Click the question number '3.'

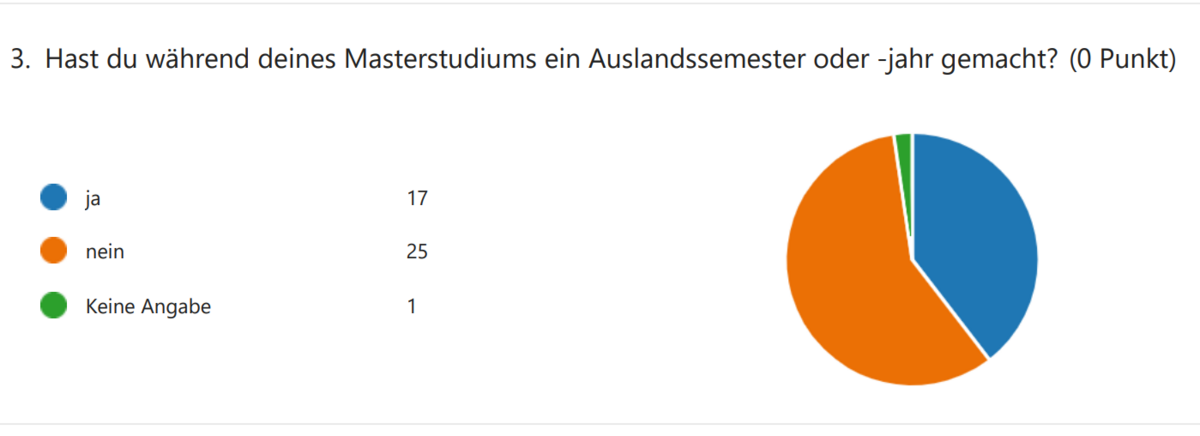(20, 62)
